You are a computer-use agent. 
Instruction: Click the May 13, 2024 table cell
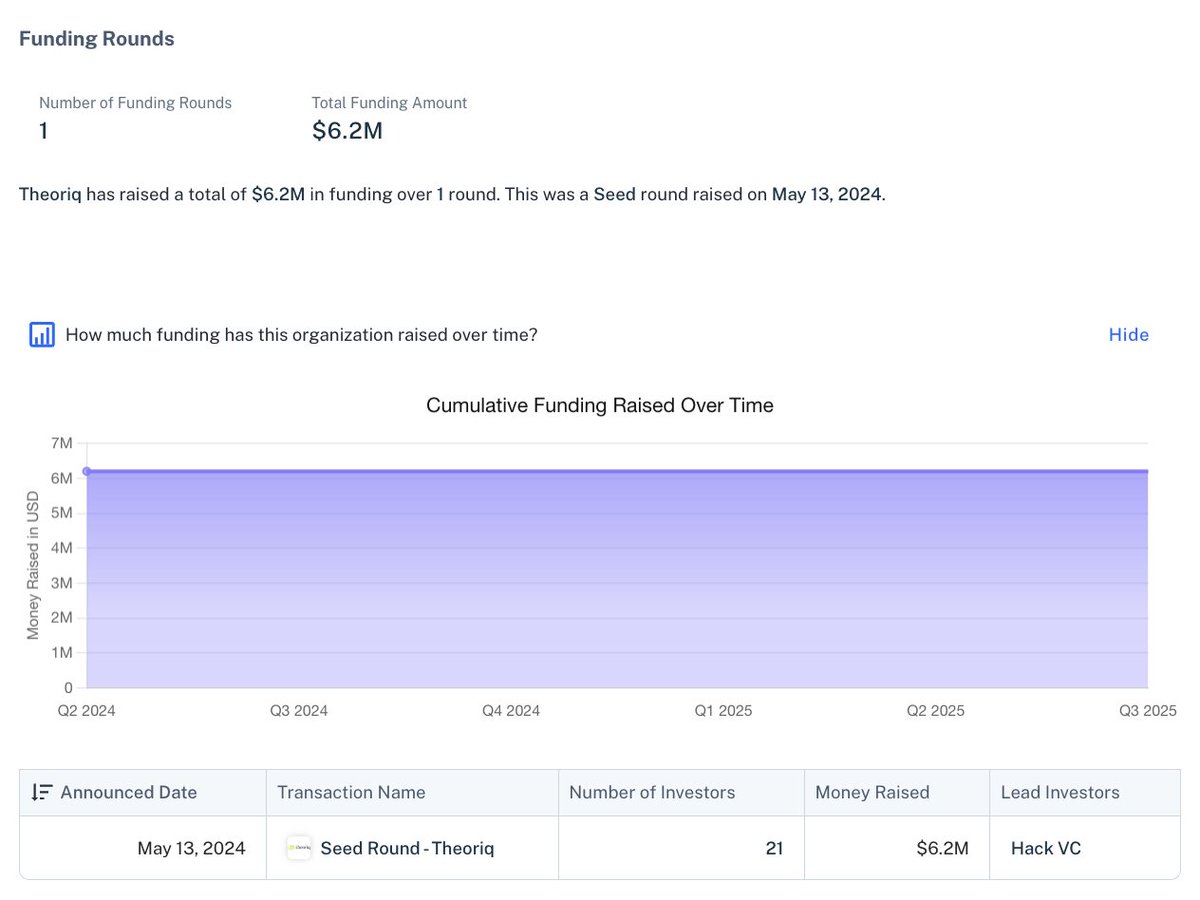point(143,848)
